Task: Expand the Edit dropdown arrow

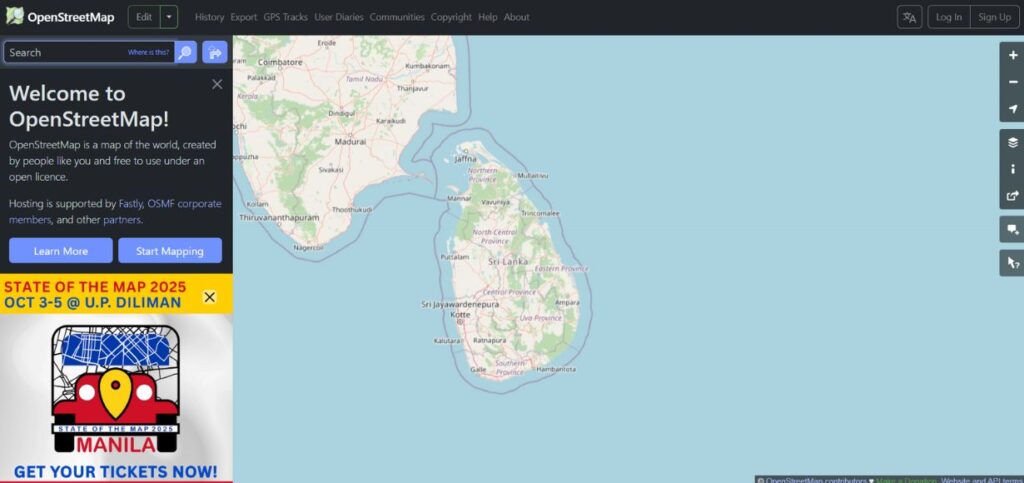Action: tap(169, 17)
